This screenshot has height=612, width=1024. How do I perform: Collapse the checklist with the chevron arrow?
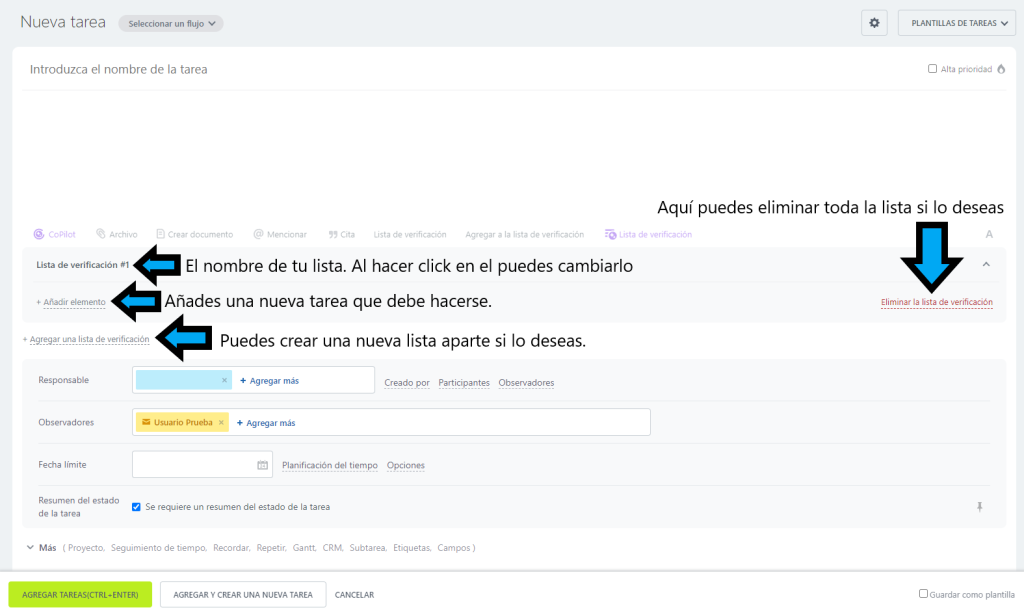(986, 264)
